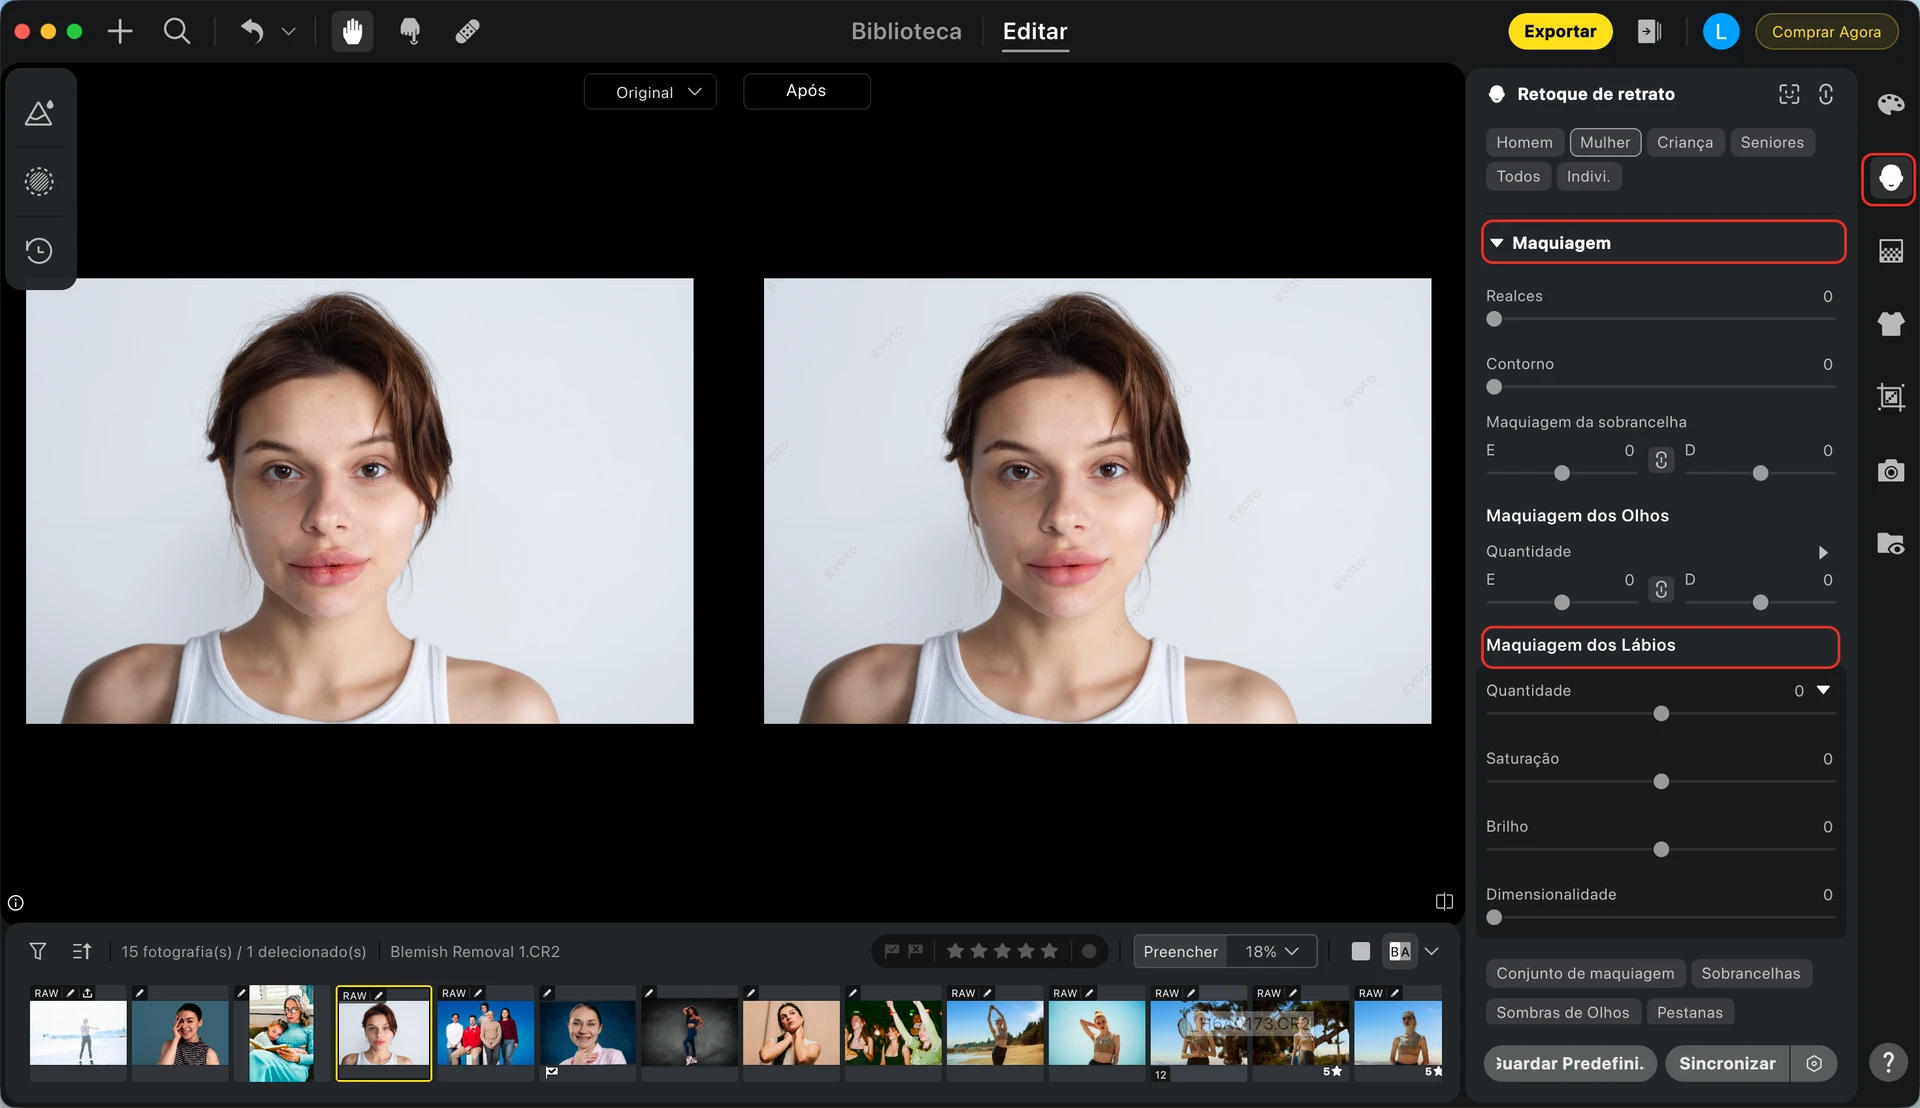The height and width of the screenshot is (1108, 1920).
Task: Toggle before/after BA compare view
Action: [1400, 951]
